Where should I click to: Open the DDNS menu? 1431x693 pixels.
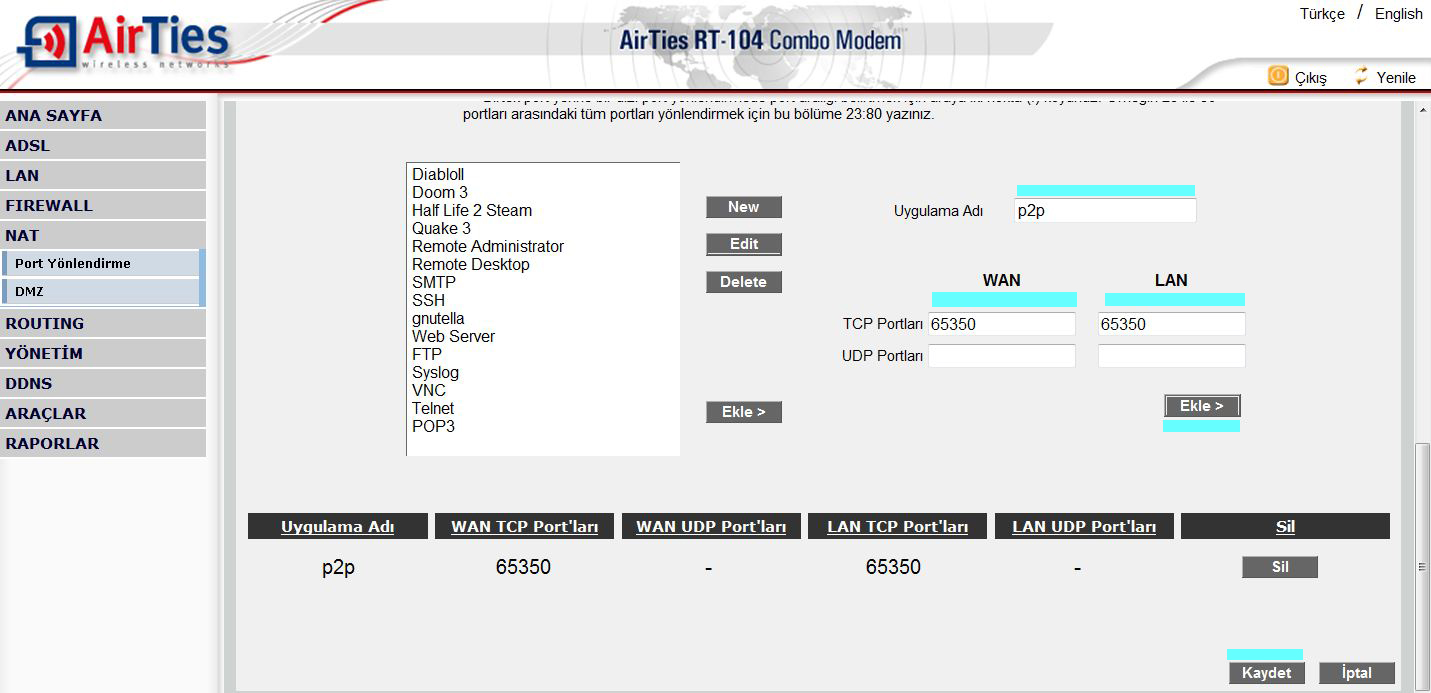point(103,383)
